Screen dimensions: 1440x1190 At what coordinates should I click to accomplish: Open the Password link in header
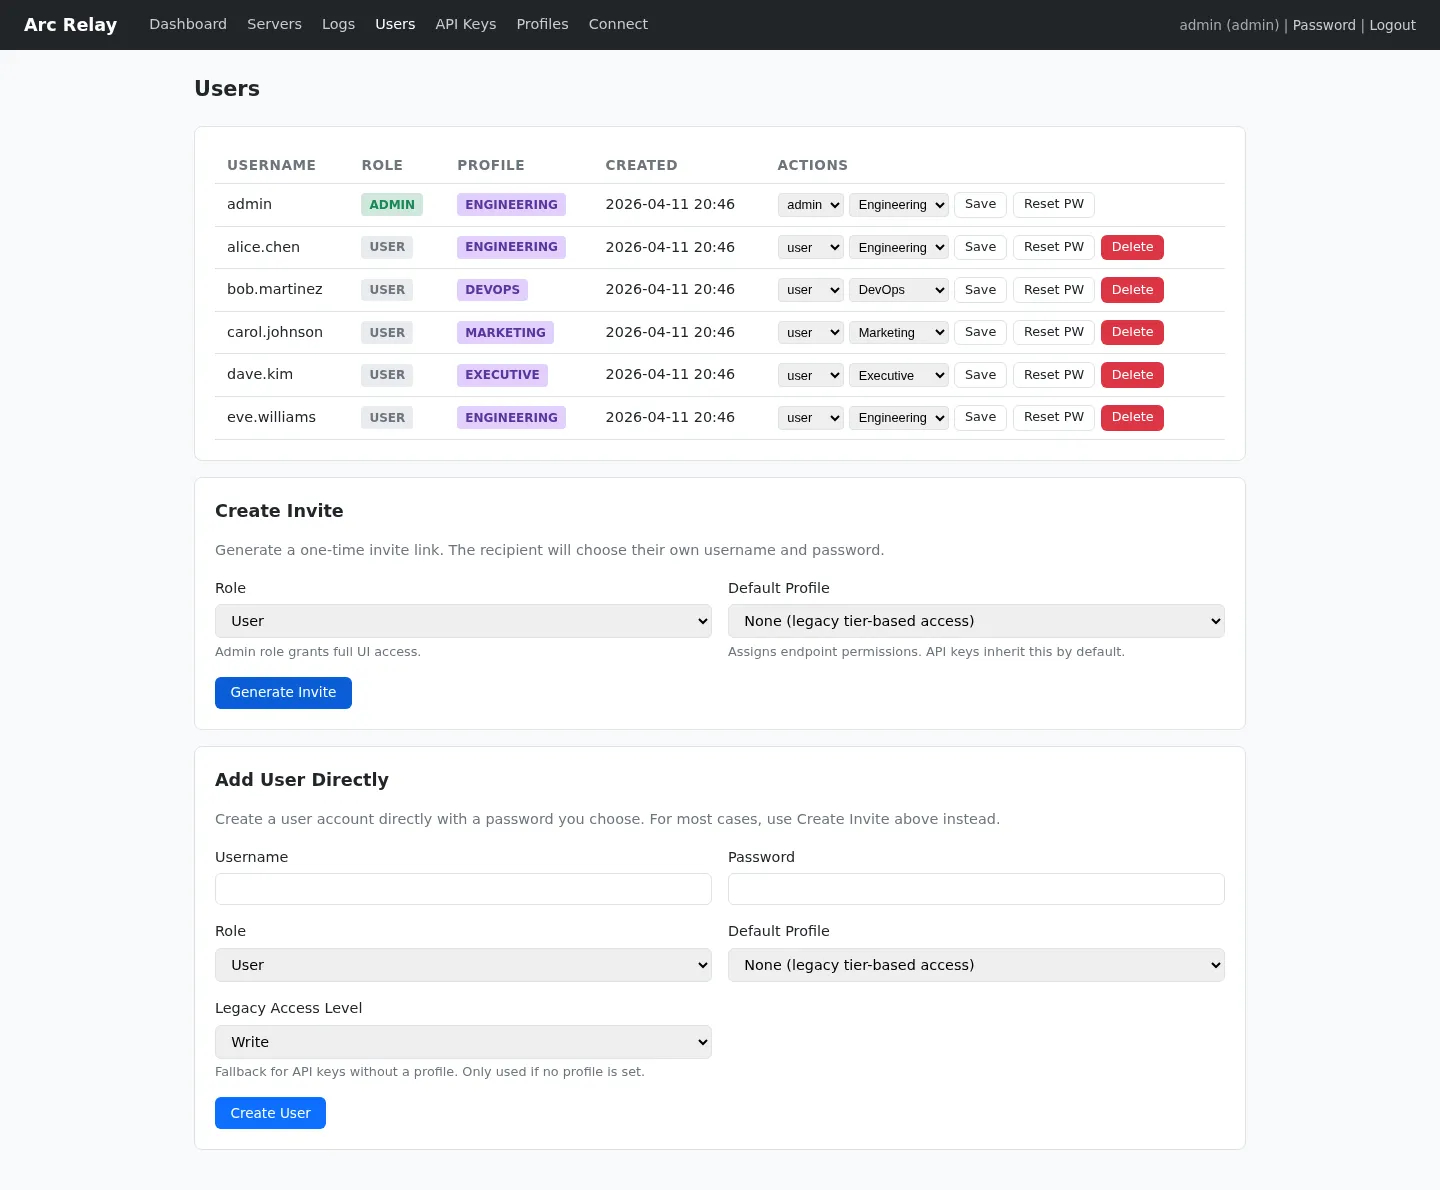pos(1324,25)
